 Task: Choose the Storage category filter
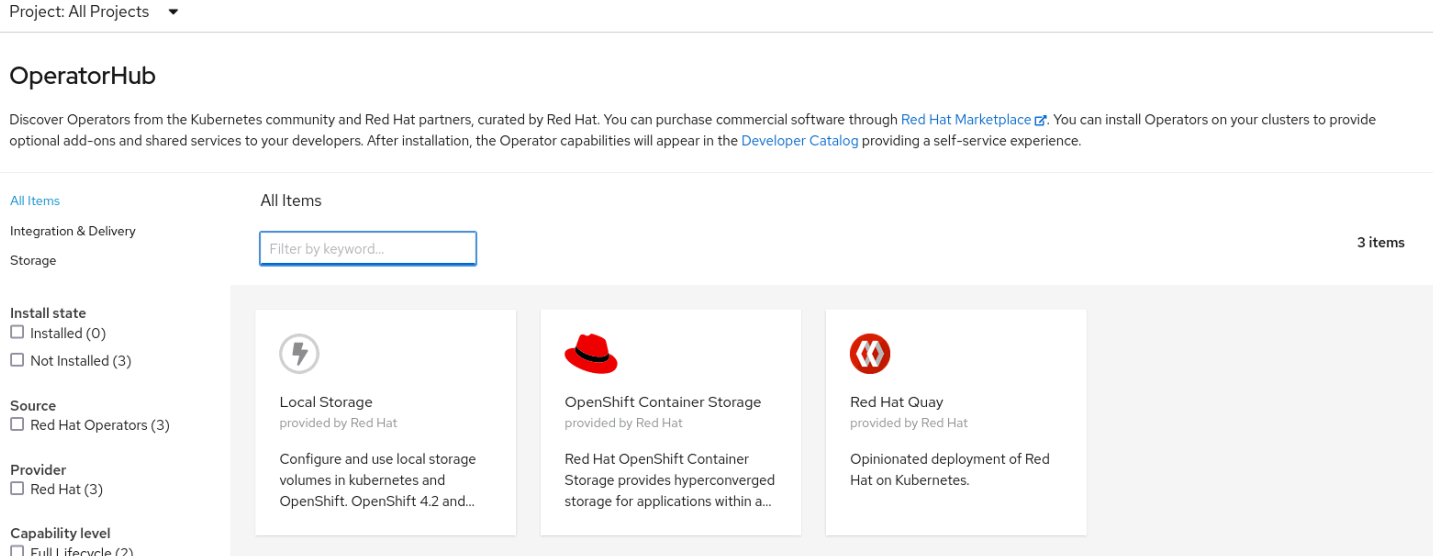[x=33, y=260]
